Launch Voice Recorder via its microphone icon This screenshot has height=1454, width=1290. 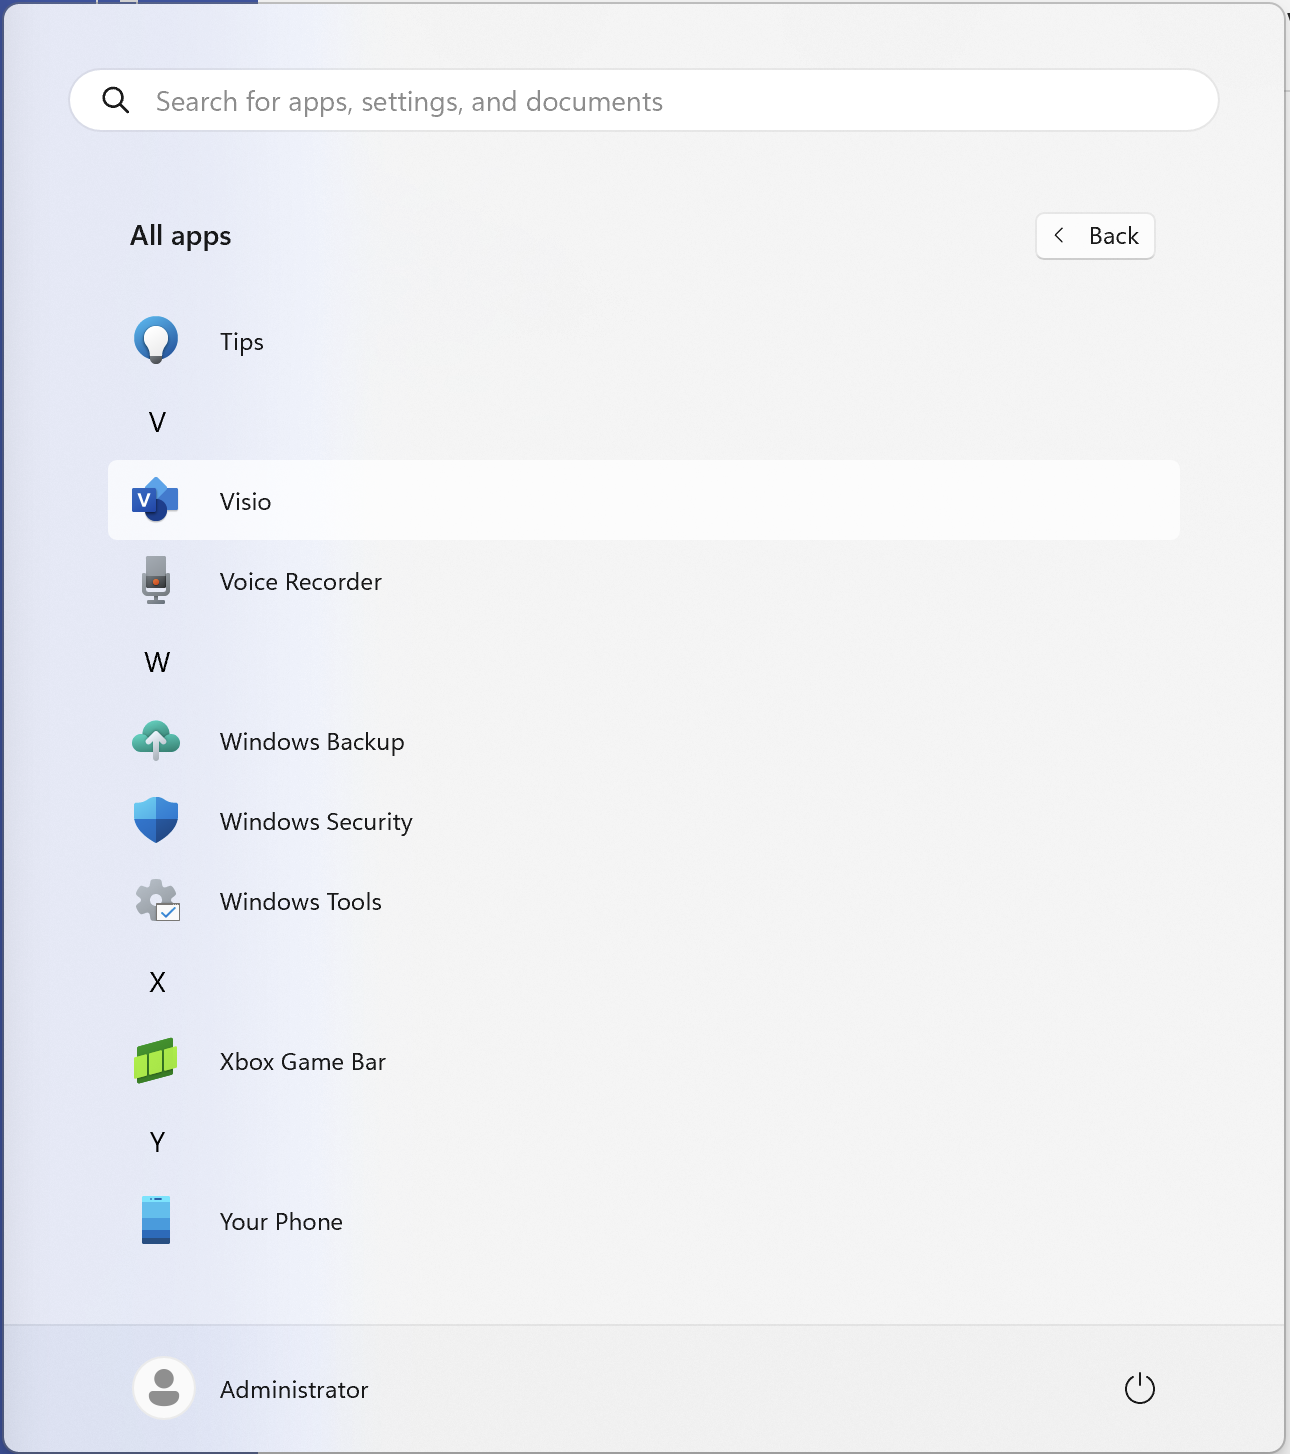click(156, 580)
